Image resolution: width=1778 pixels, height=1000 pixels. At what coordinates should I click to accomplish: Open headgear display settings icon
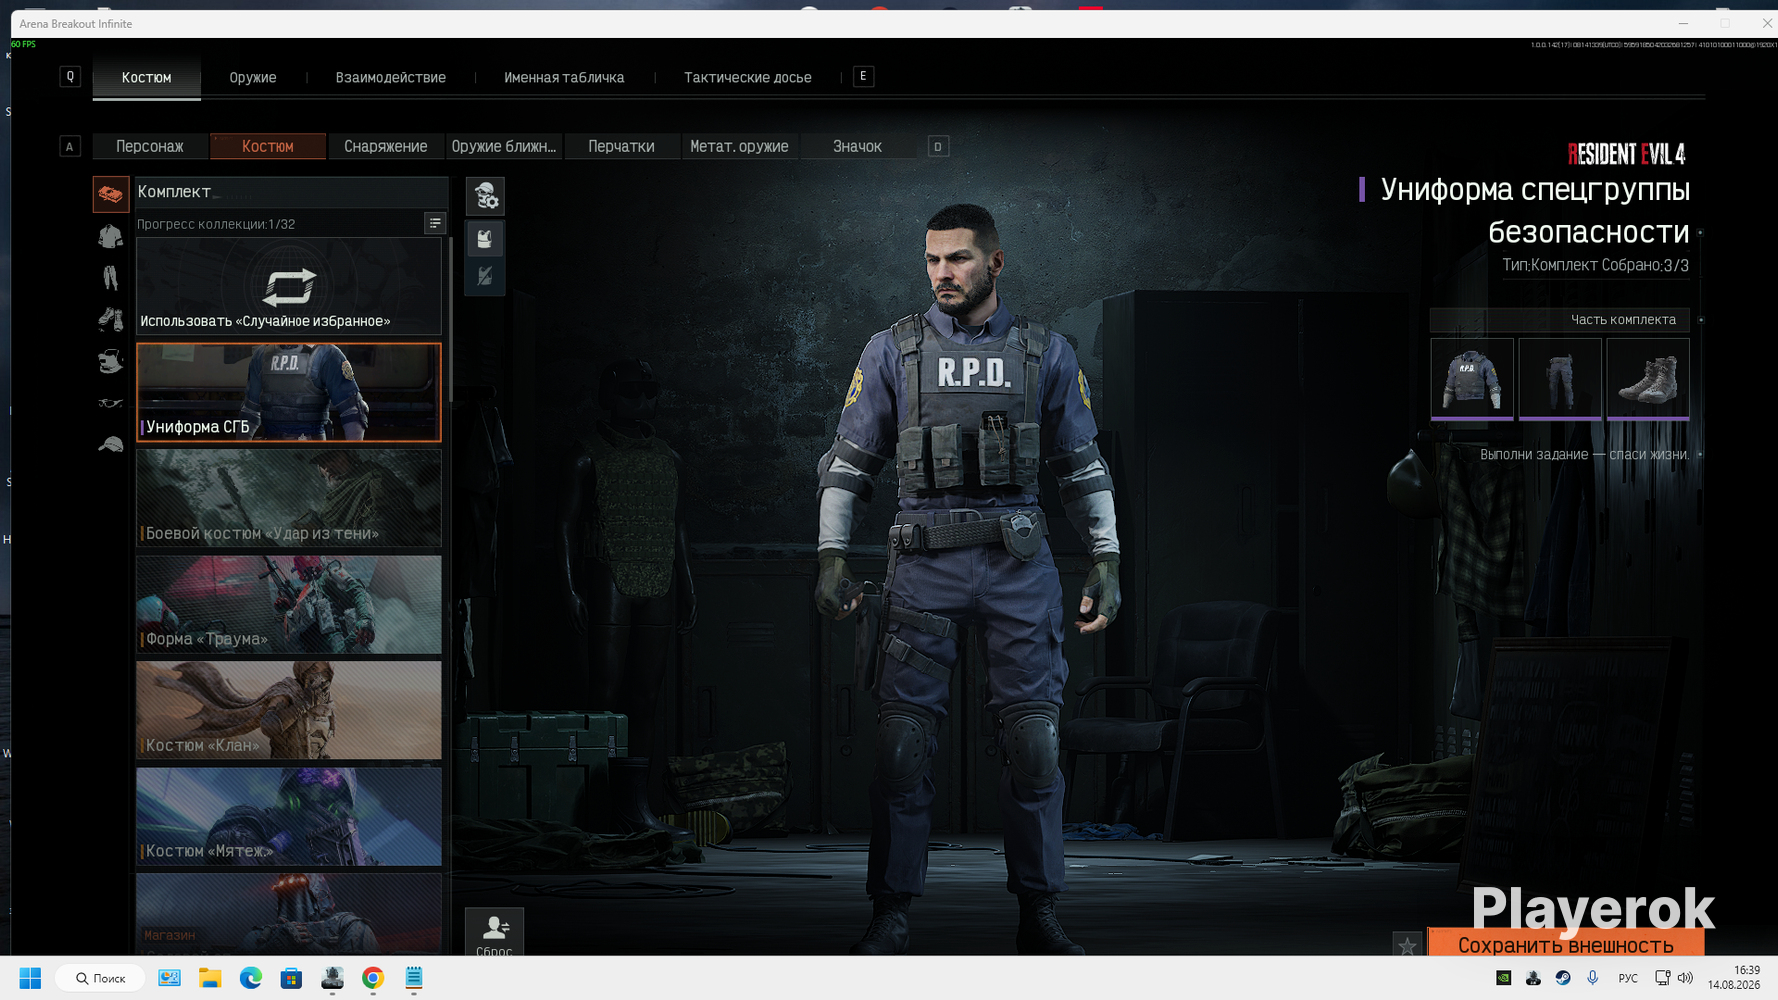485,196
